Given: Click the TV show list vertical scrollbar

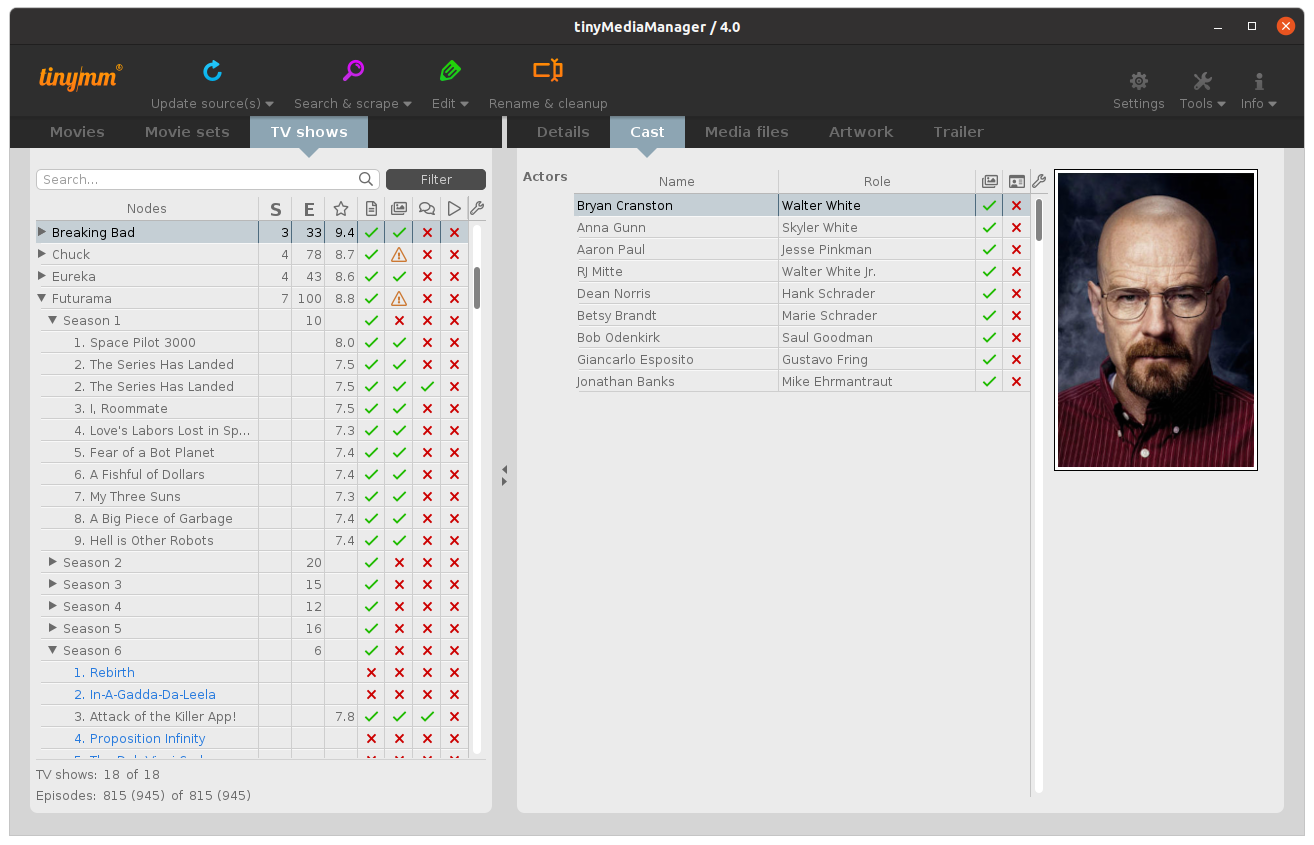Looking at the screenshot, I should coord(477,288).
